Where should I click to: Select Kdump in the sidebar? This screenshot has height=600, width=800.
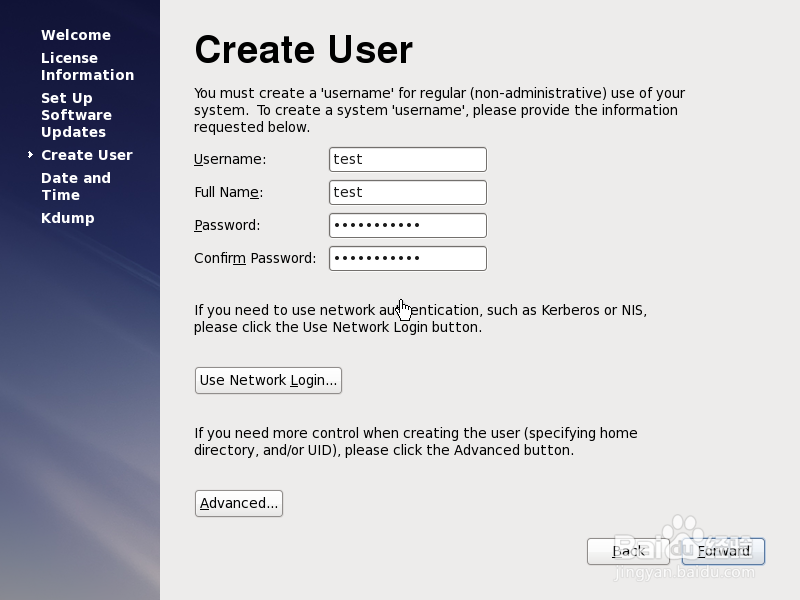[68, 218]
